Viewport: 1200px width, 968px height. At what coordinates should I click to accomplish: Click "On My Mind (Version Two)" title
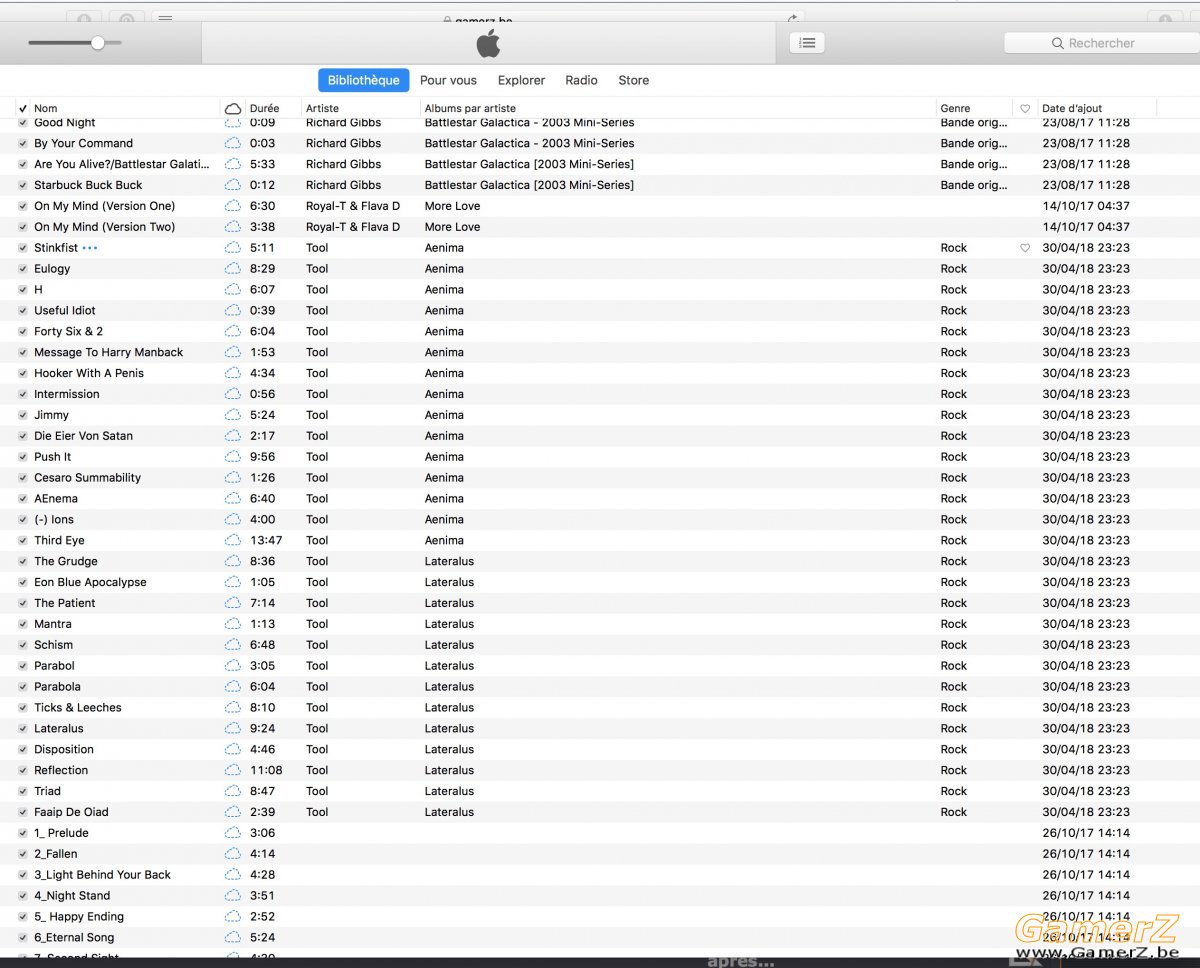pos(104,227)
